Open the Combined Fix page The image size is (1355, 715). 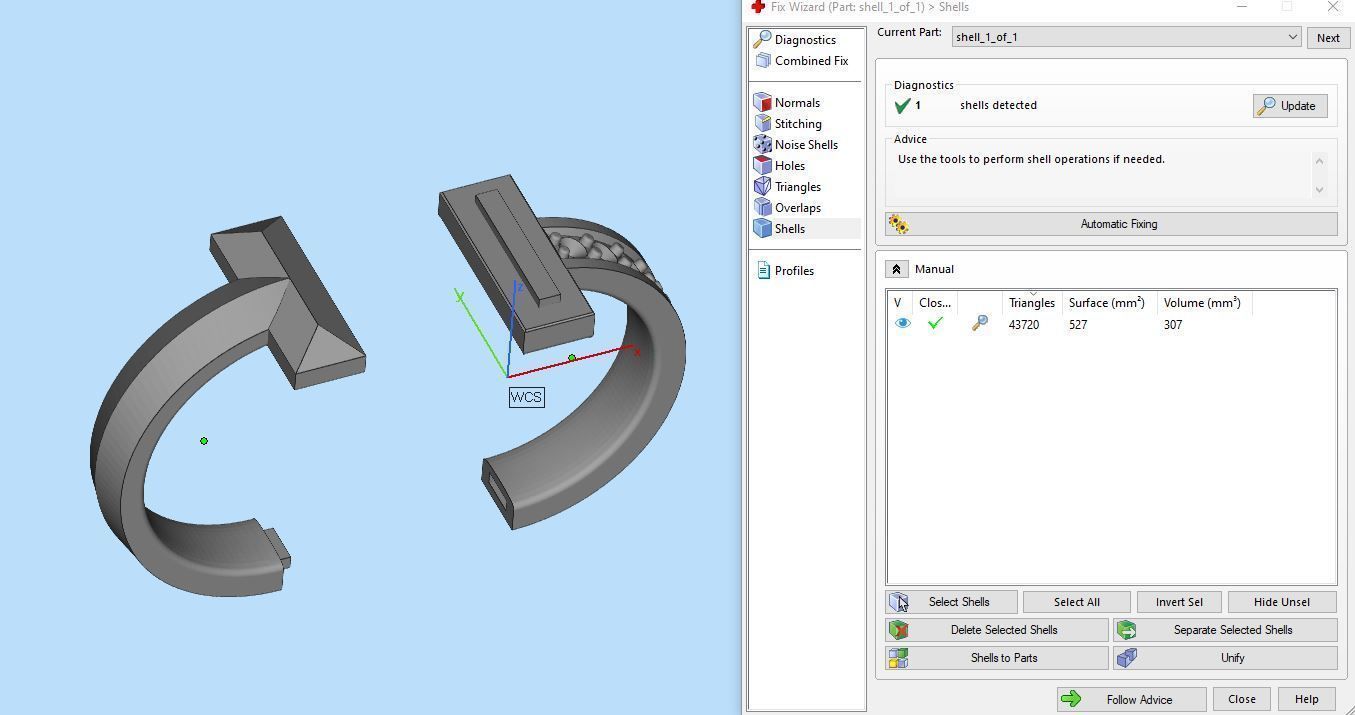point(811,61)
